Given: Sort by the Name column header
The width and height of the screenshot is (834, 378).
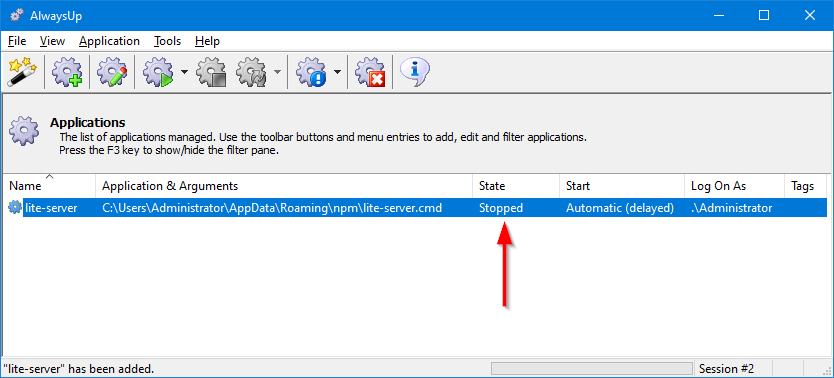Looking at the screenshot, I should 49,186.
